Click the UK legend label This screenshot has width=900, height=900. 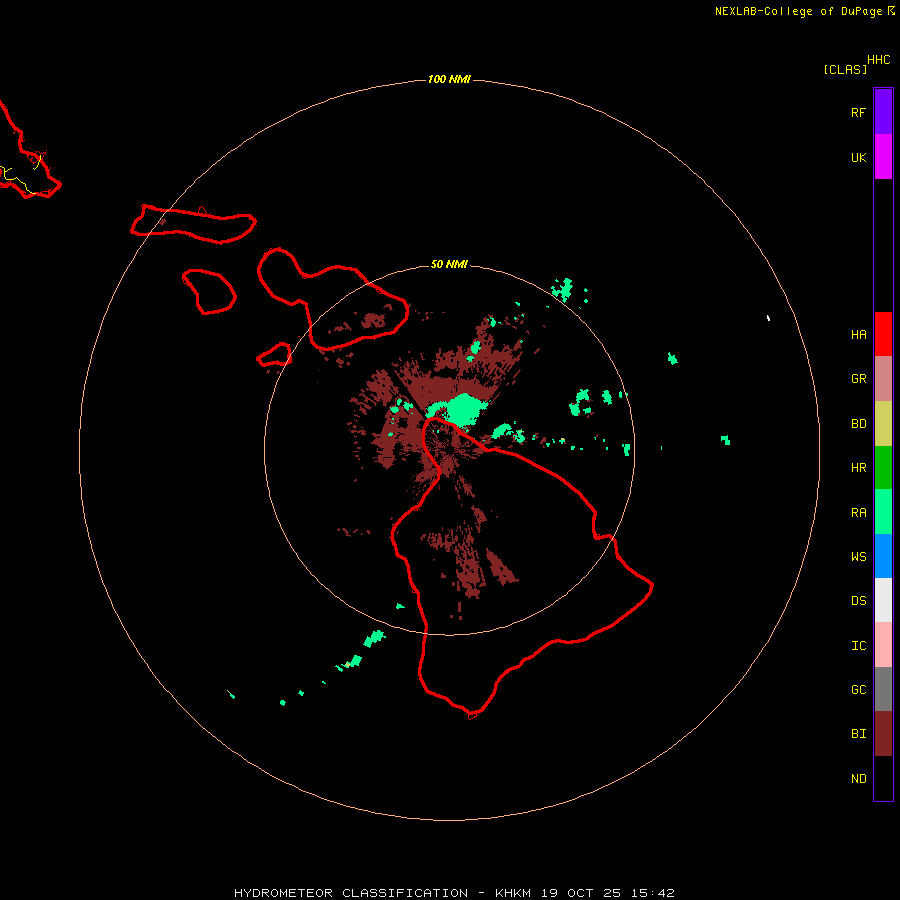[858, 158]
